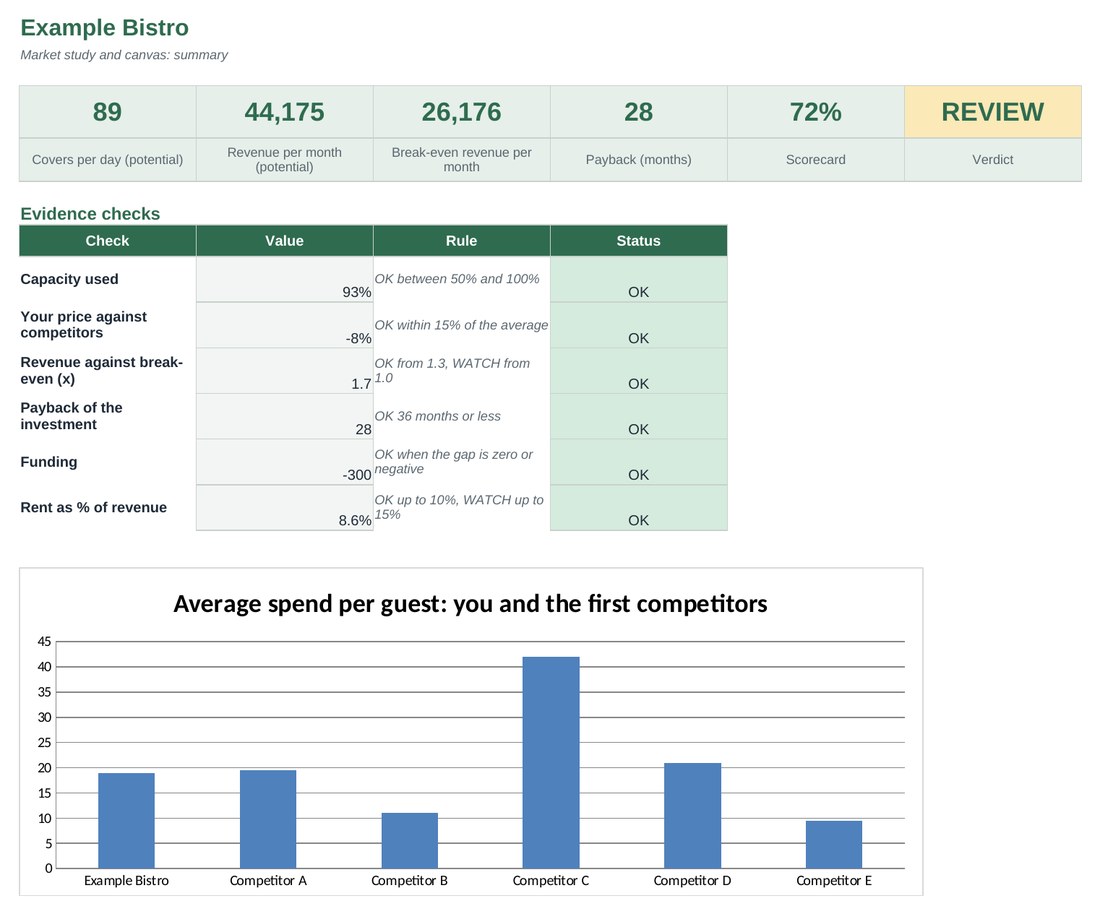Click the 'Competitor B' axis label
The image size is (1100, 914).
click(x=410, y=880)
